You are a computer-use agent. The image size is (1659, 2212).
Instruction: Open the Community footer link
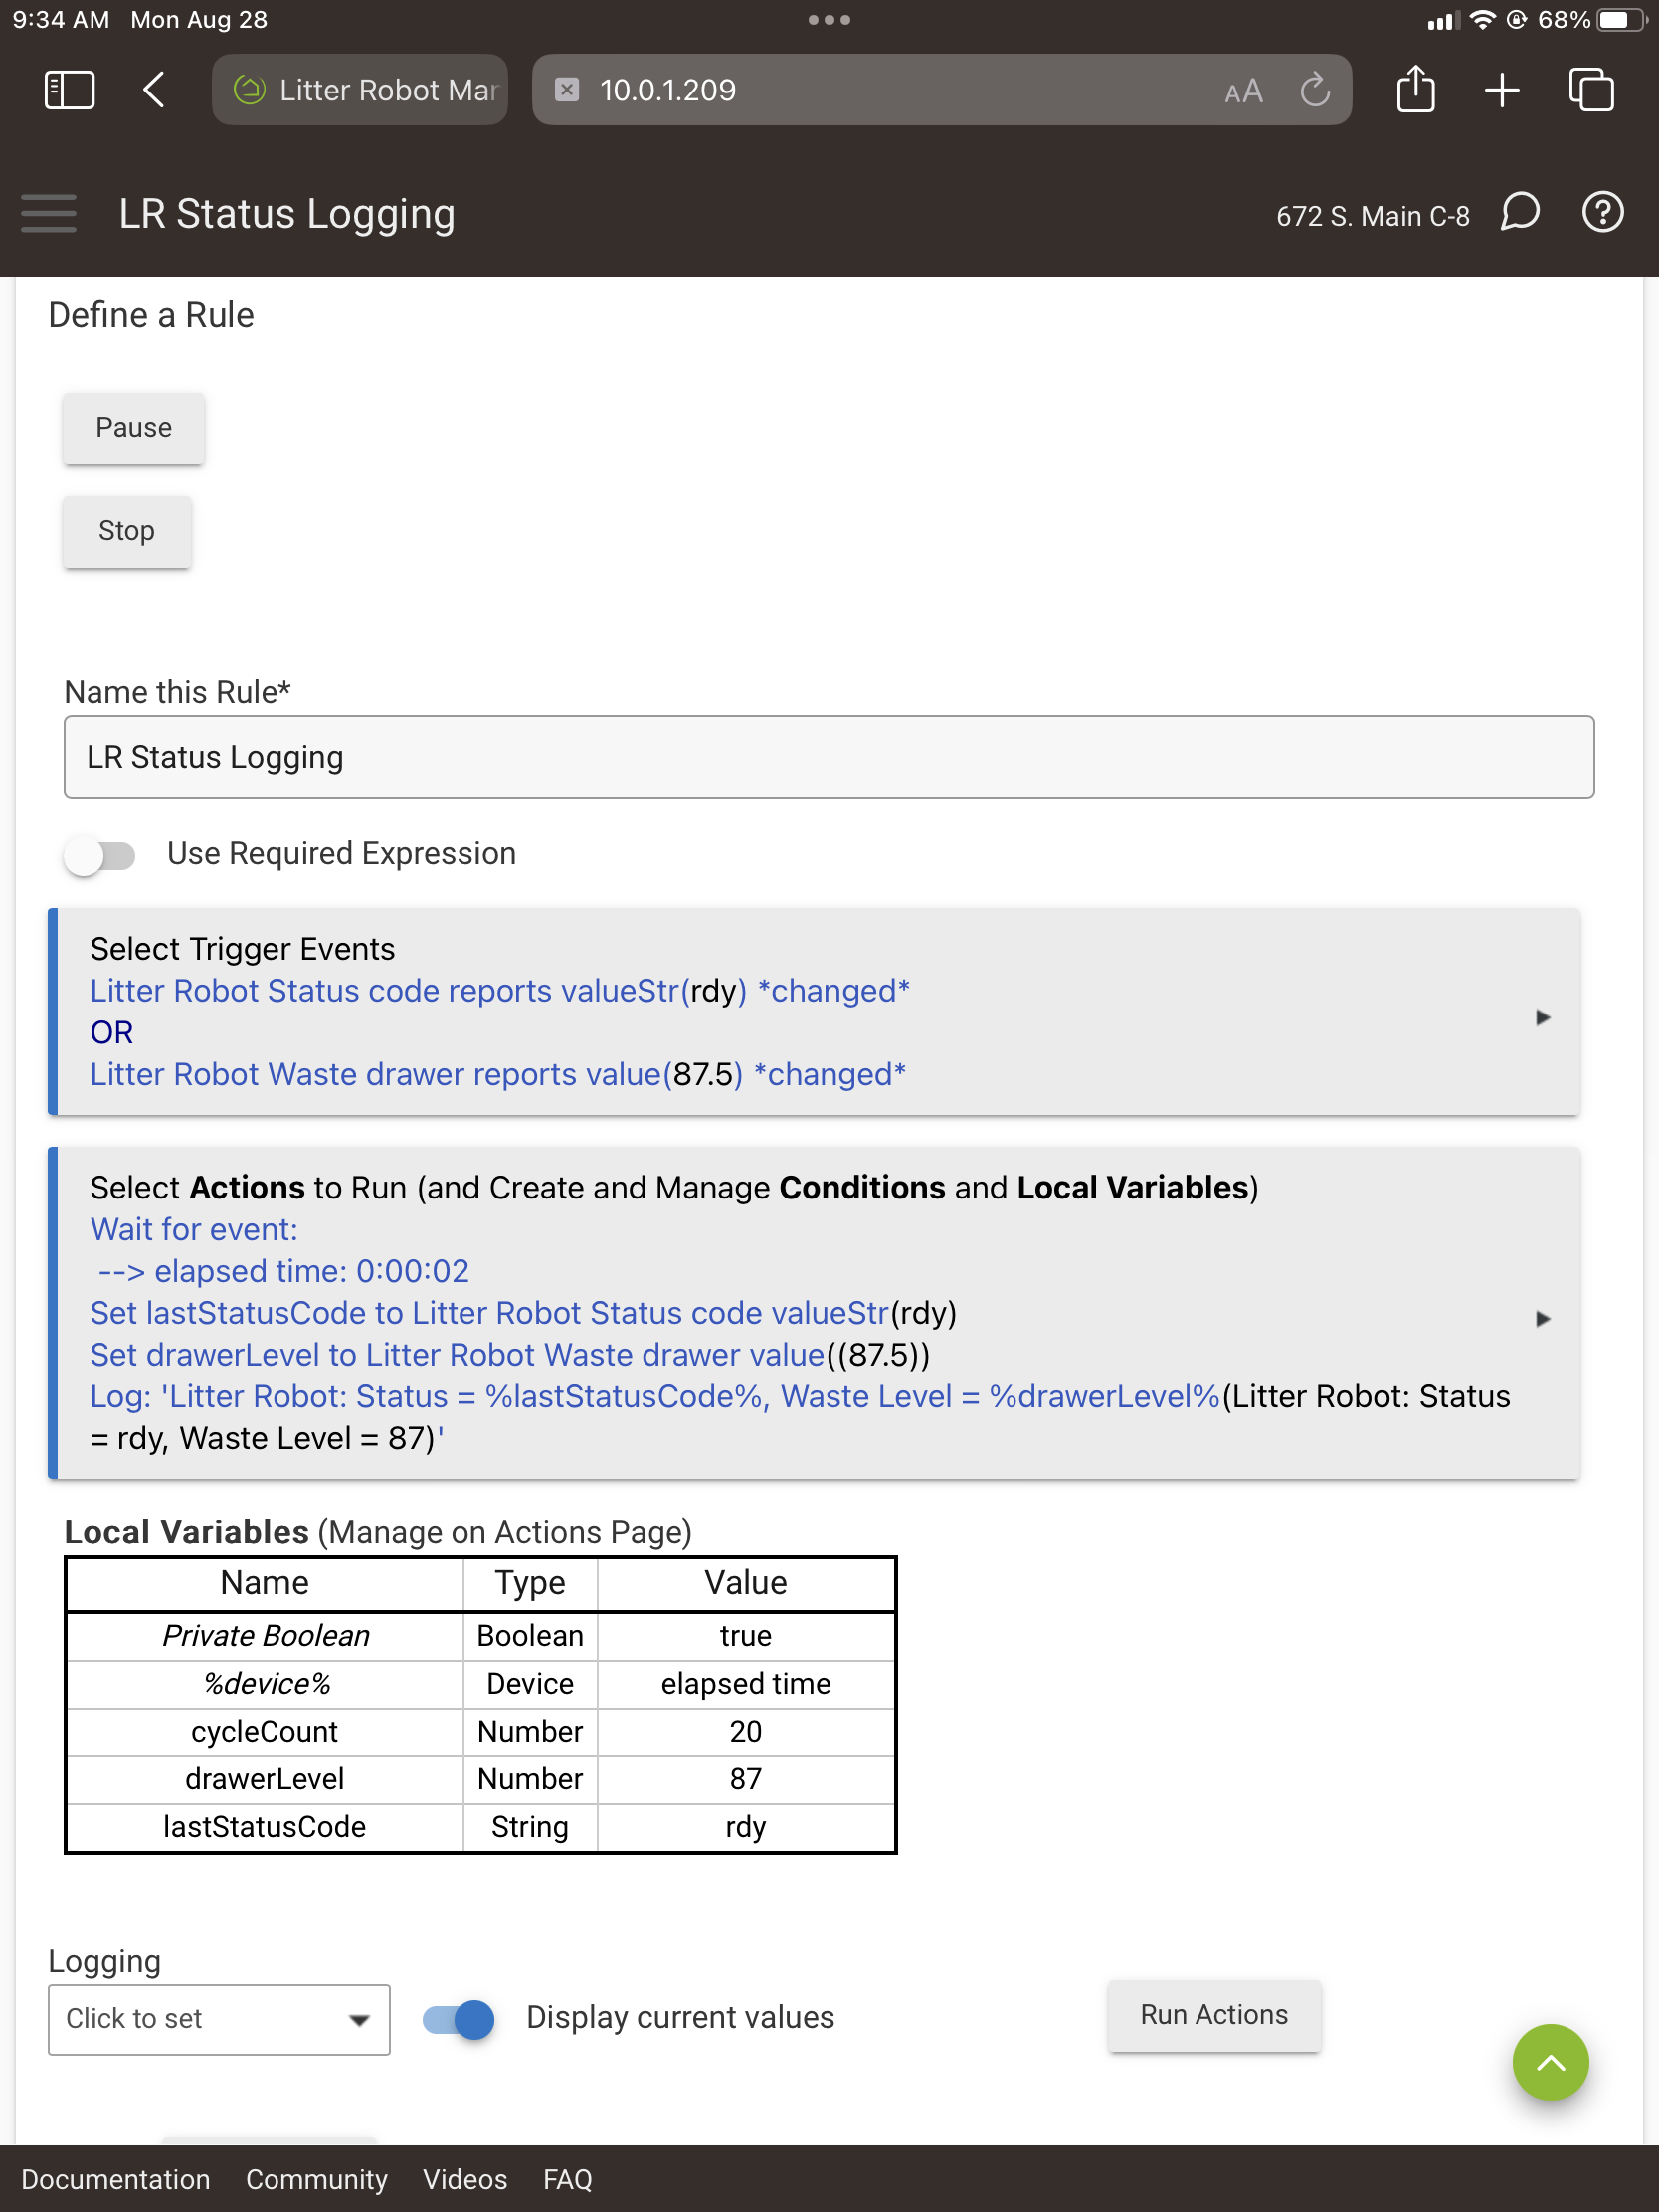[316, 2179]
